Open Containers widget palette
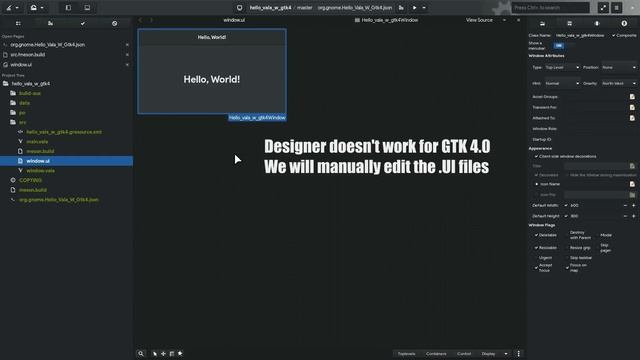 click(x=436, y=353)
